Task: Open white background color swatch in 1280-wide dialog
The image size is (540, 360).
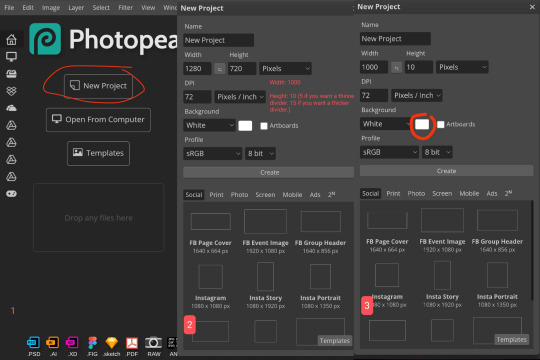Action: click(x=245, y=126)
